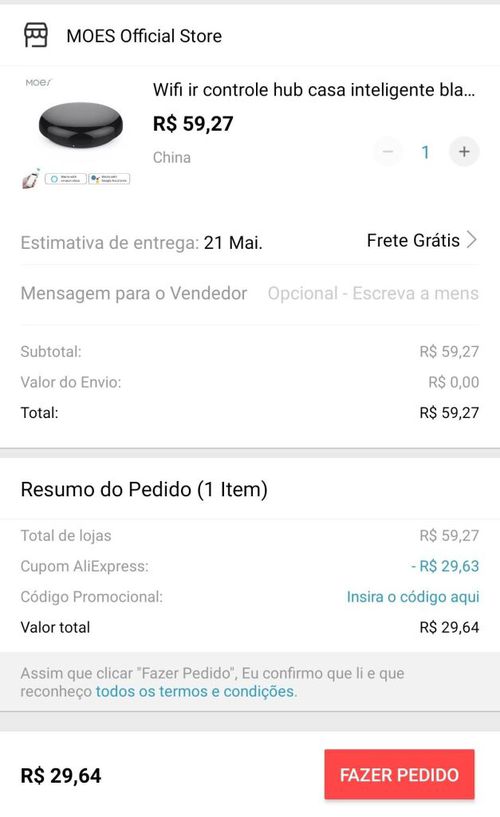Open shipping options via Frete Grátis chevron

[x=472, y=240]
